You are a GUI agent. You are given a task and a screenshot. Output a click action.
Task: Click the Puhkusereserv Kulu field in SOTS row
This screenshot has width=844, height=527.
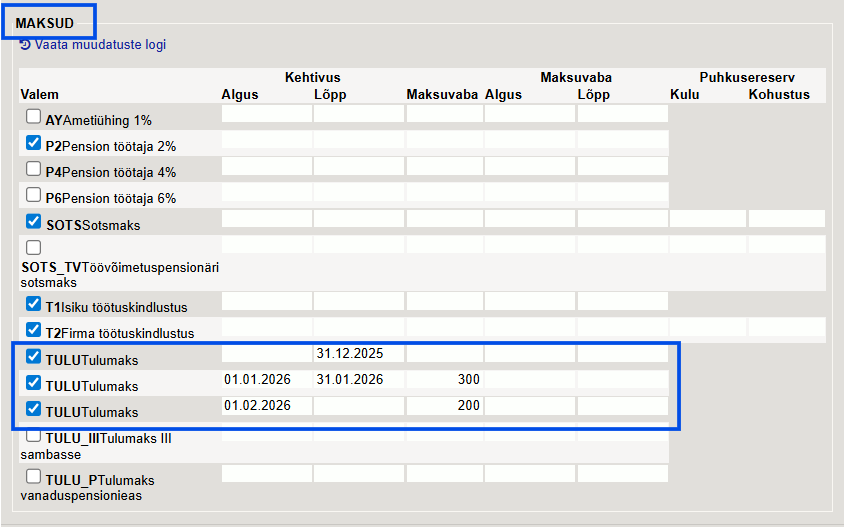(x=708, y=219)
